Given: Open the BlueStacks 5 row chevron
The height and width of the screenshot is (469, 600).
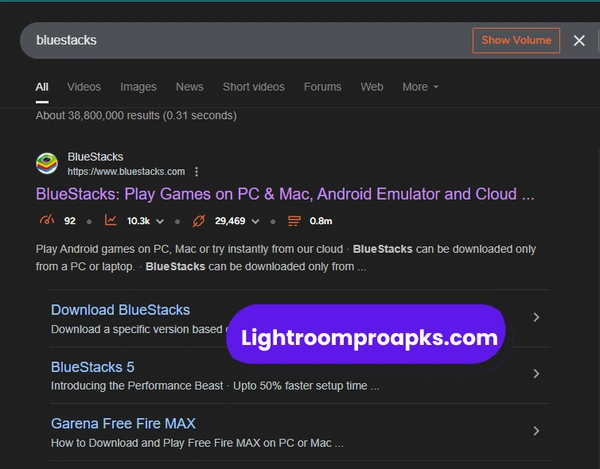Looking at the screenshot, I should pos(536,373).
